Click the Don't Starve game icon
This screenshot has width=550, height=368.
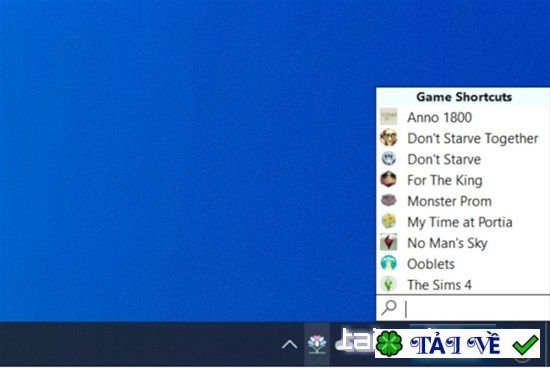point(389,159)
